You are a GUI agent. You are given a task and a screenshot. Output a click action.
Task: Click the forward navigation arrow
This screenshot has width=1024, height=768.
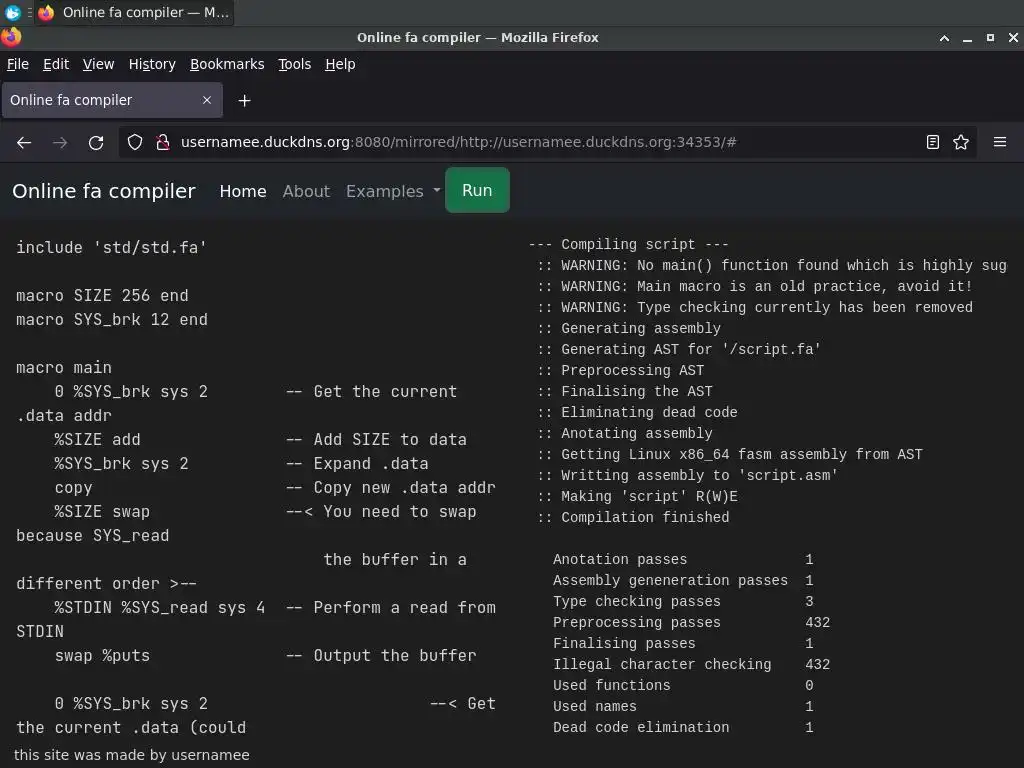pos(60,142)
